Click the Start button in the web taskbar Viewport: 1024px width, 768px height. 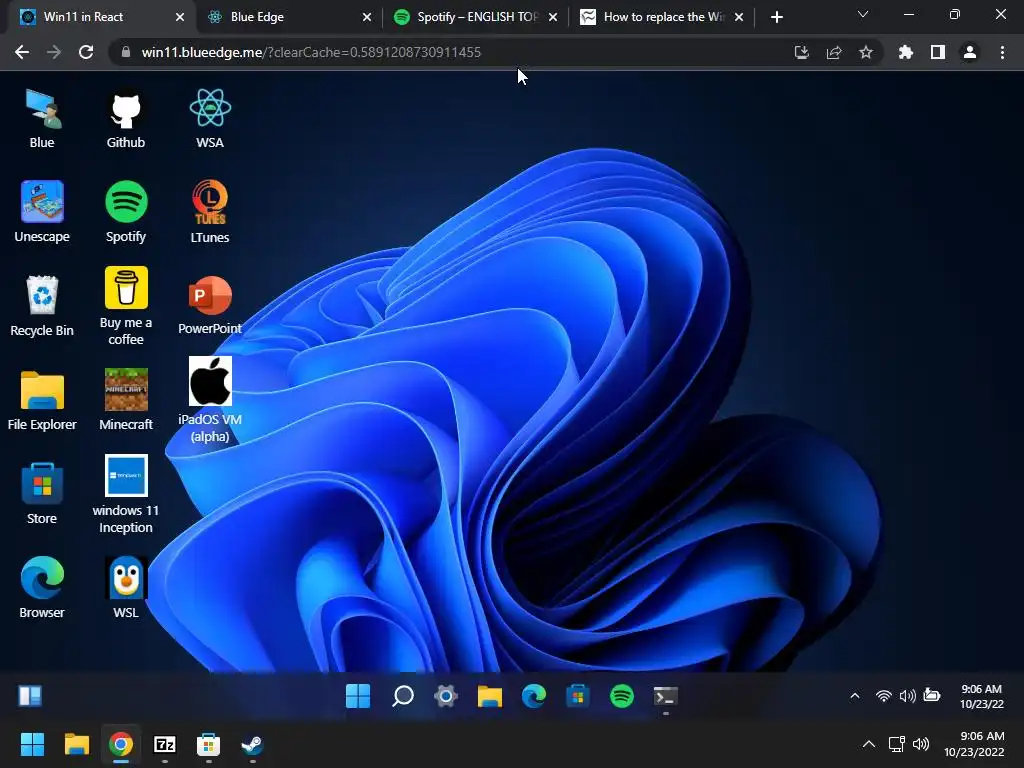pos(358,696)
